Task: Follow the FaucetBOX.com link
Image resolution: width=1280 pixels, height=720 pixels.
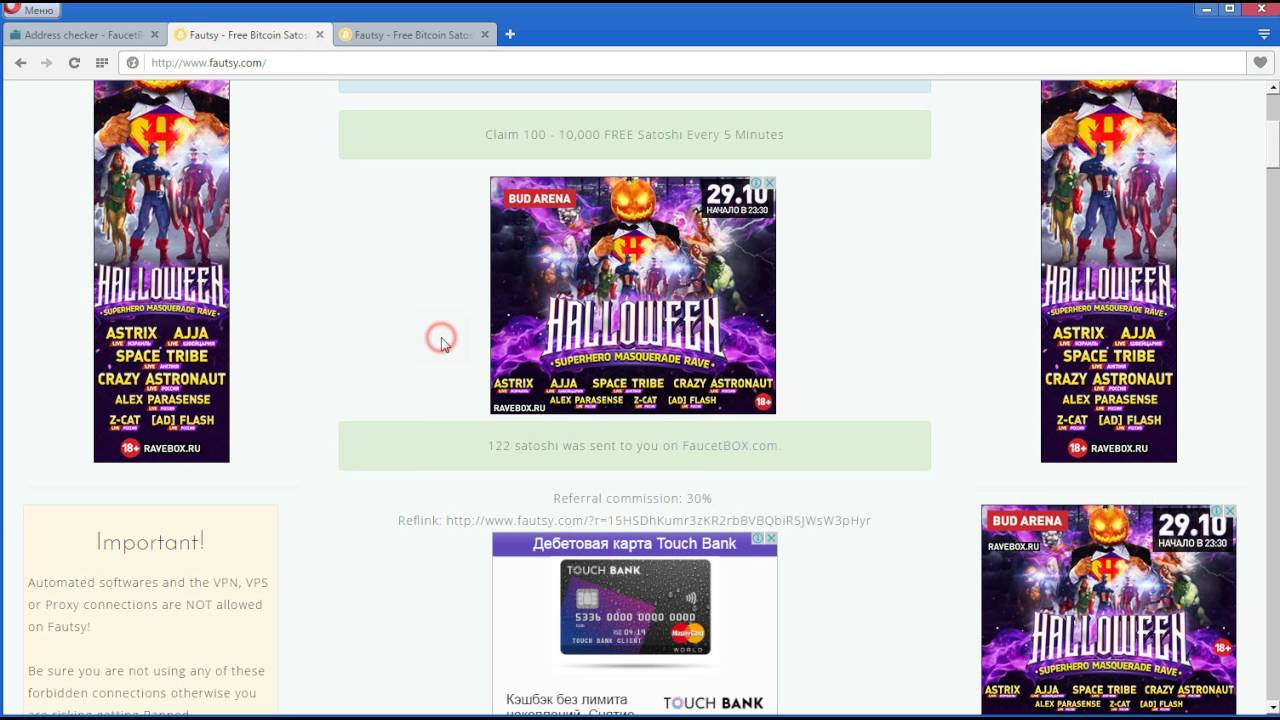Action: tap(731, 446)
